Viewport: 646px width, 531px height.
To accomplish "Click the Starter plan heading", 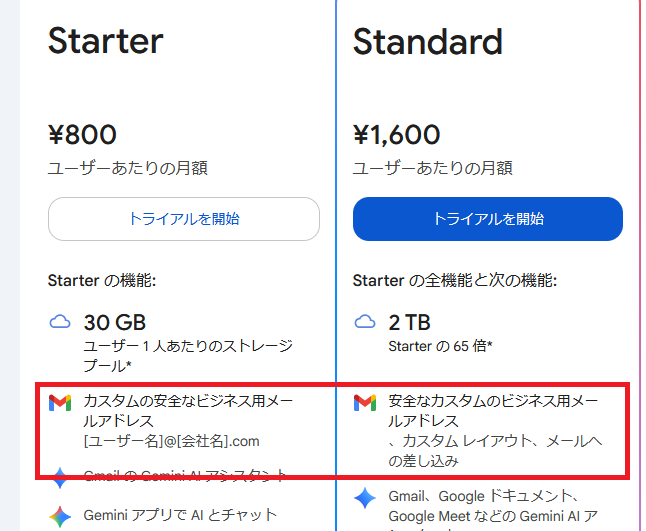I will 105,41.
